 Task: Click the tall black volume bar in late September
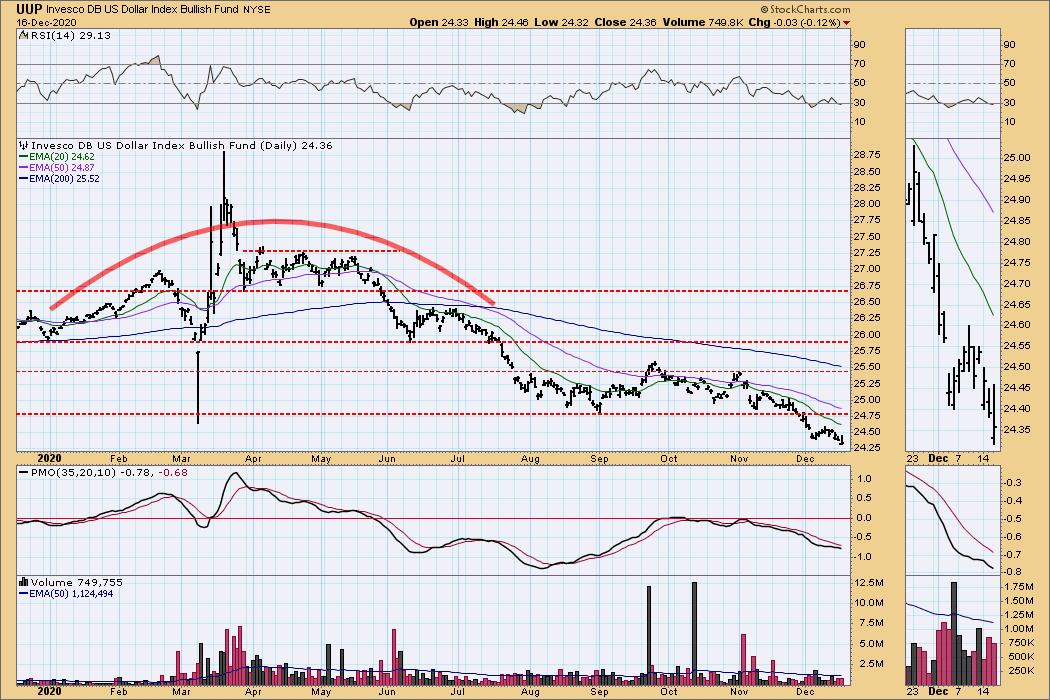click(x=649, y=636)
